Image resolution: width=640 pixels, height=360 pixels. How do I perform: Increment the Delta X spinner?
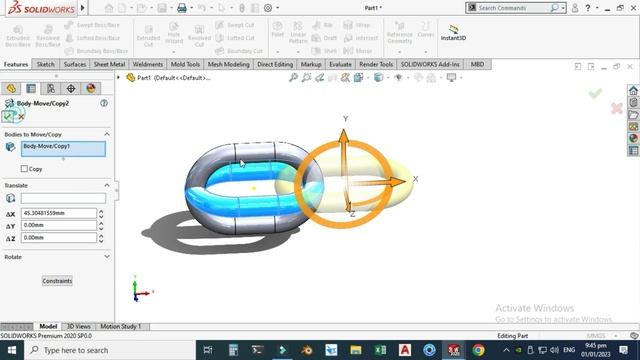101,211
